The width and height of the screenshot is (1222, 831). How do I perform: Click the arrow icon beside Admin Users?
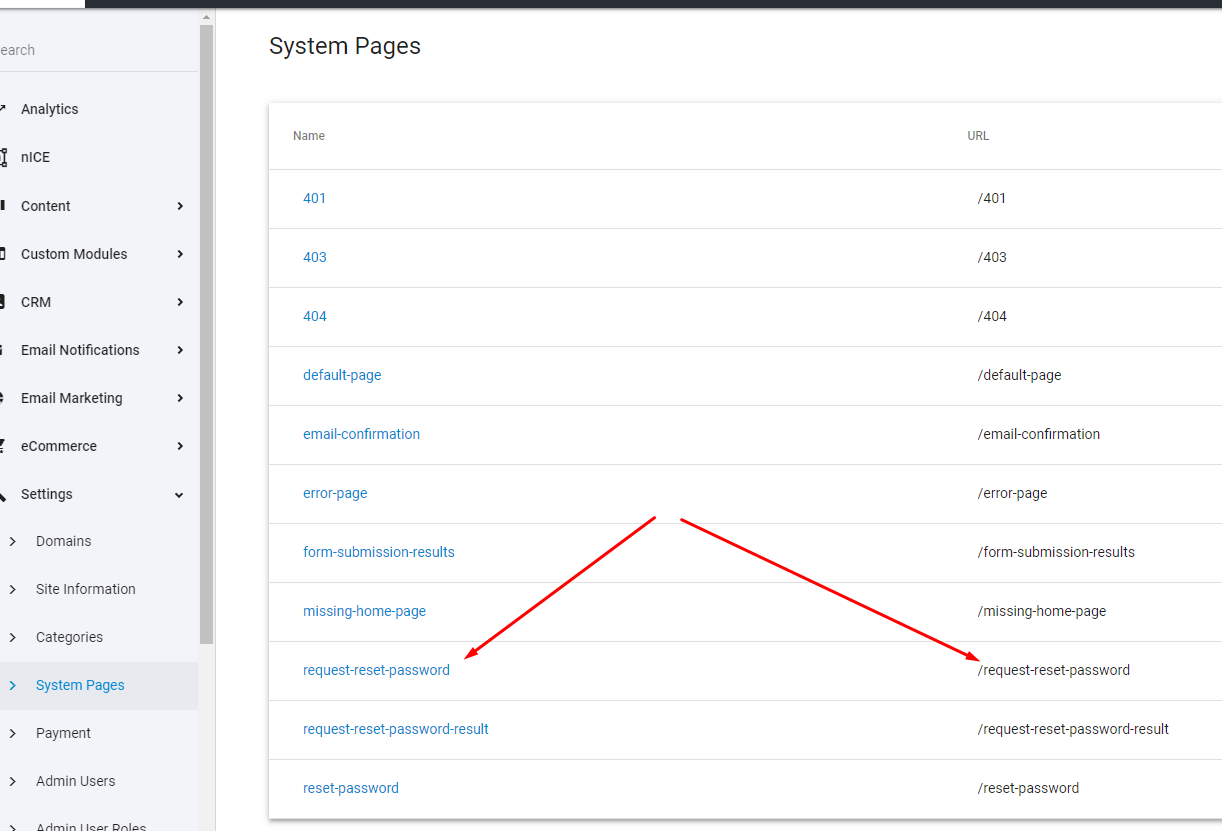coord(13,781)
